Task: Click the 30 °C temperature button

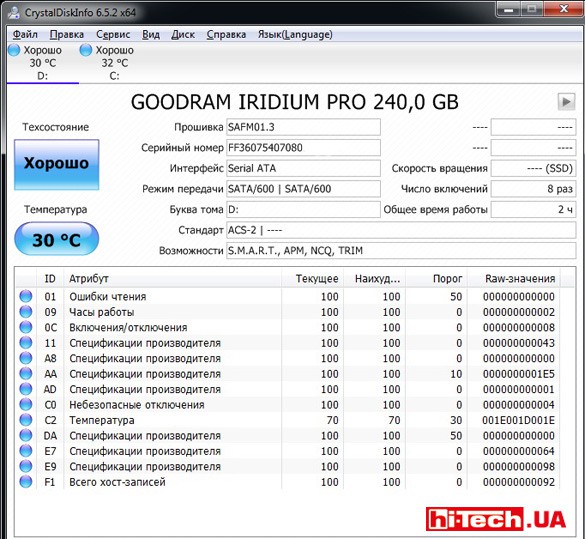Action: (56, 239)
